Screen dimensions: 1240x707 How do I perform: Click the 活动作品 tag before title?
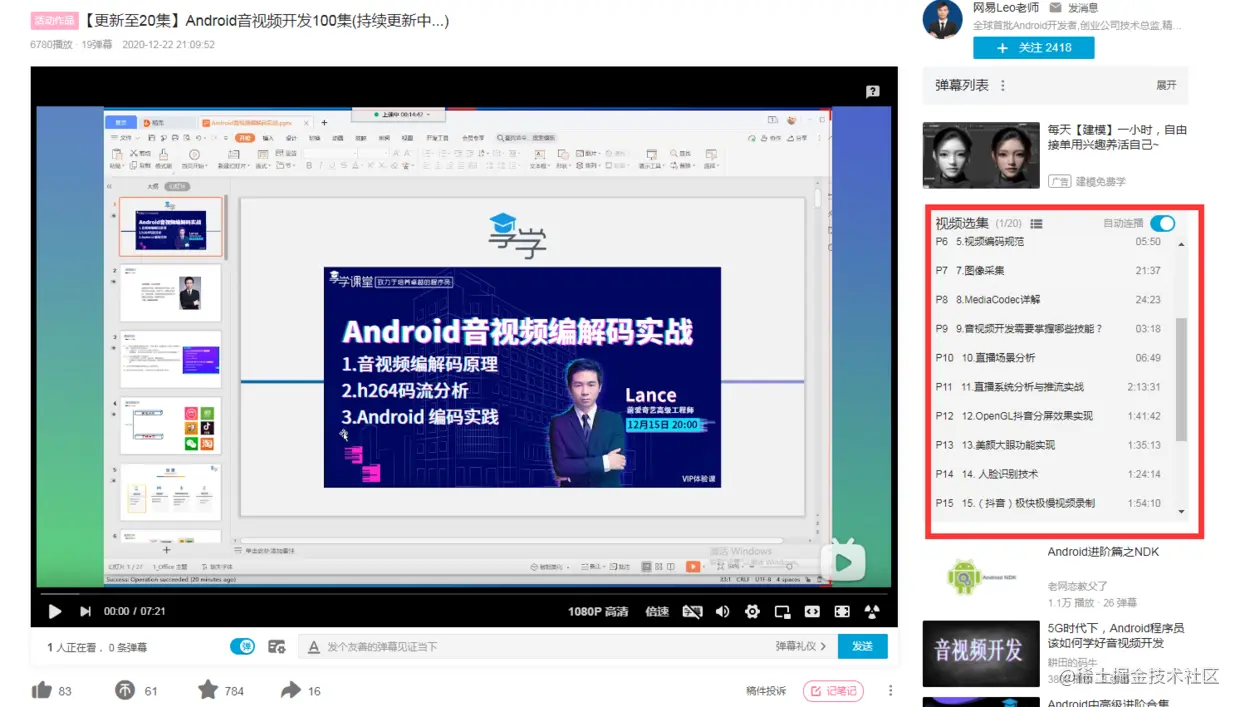(54, 21)
